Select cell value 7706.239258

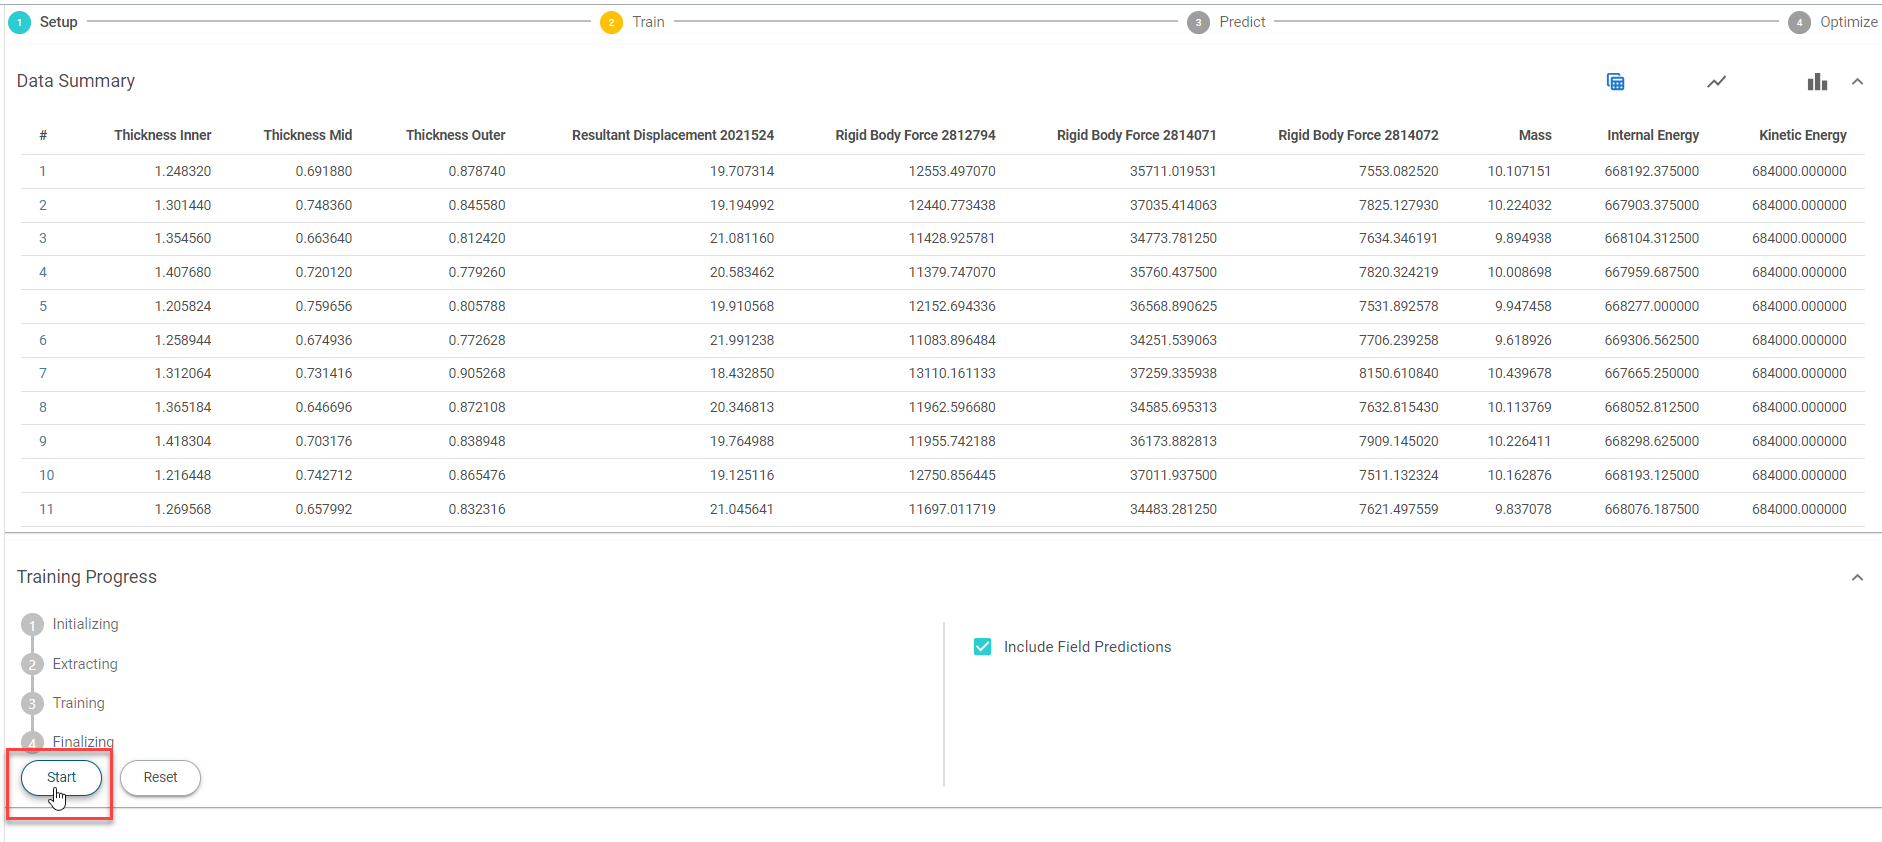pos(1399,340)
